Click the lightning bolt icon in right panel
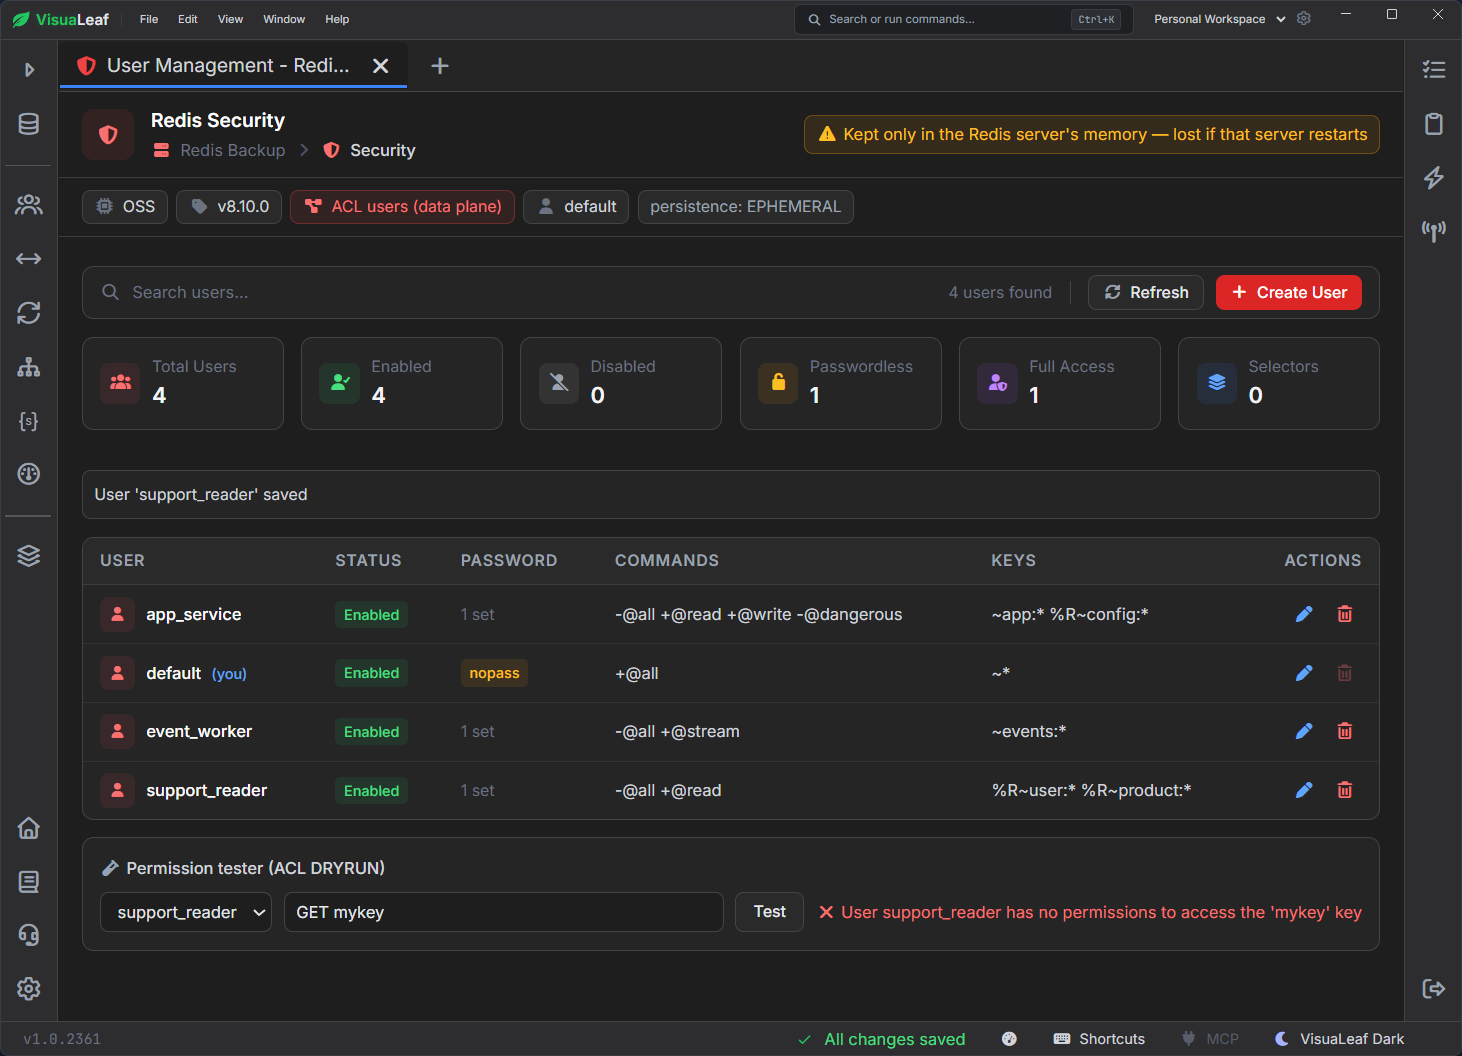The image size is (1462, 1056). (x=1434, y=177)
